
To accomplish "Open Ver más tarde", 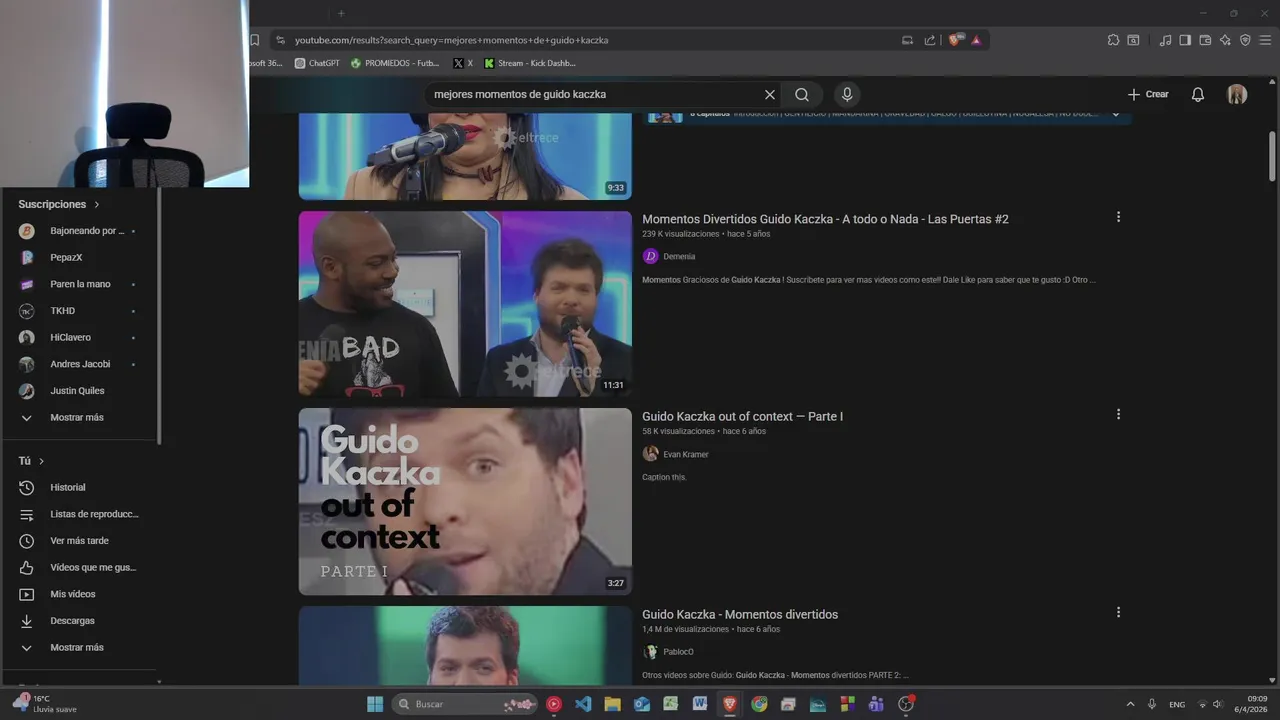I will click(80, 541).
